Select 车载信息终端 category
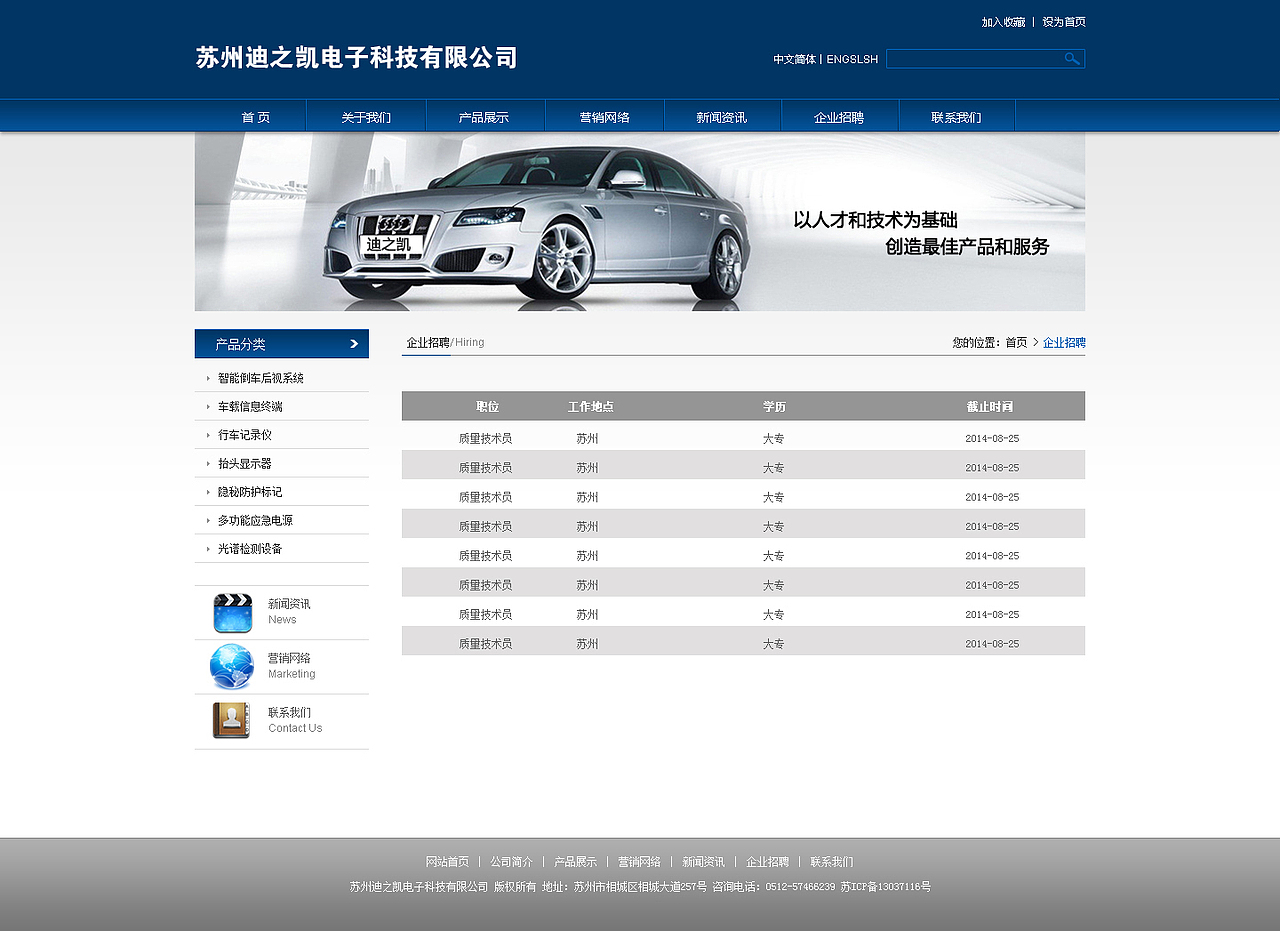 pos(250,406)
